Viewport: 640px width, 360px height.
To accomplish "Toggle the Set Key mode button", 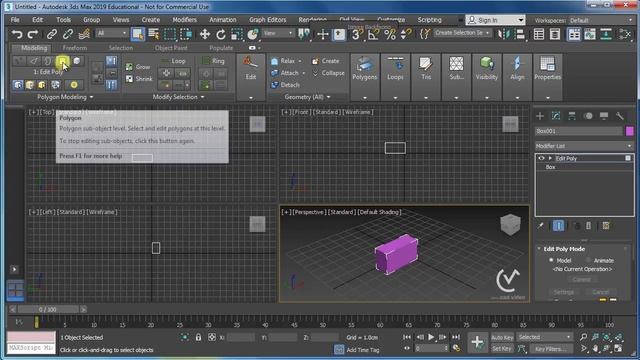I will [x=502, y=349].
